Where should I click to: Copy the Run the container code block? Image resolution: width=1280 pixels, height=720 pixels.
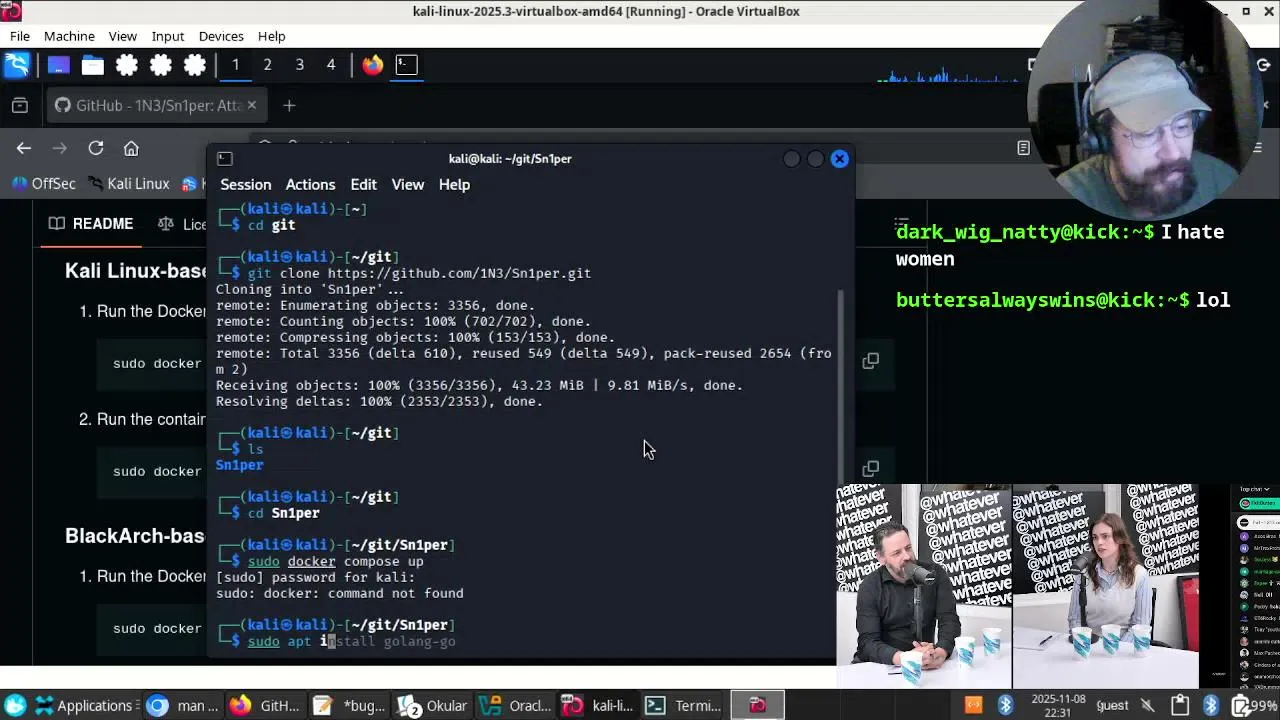pos(871,469)
